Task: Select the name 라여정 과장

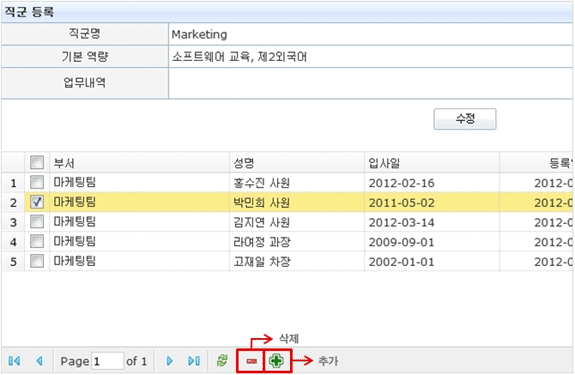Action: click(x=262, y=242)
